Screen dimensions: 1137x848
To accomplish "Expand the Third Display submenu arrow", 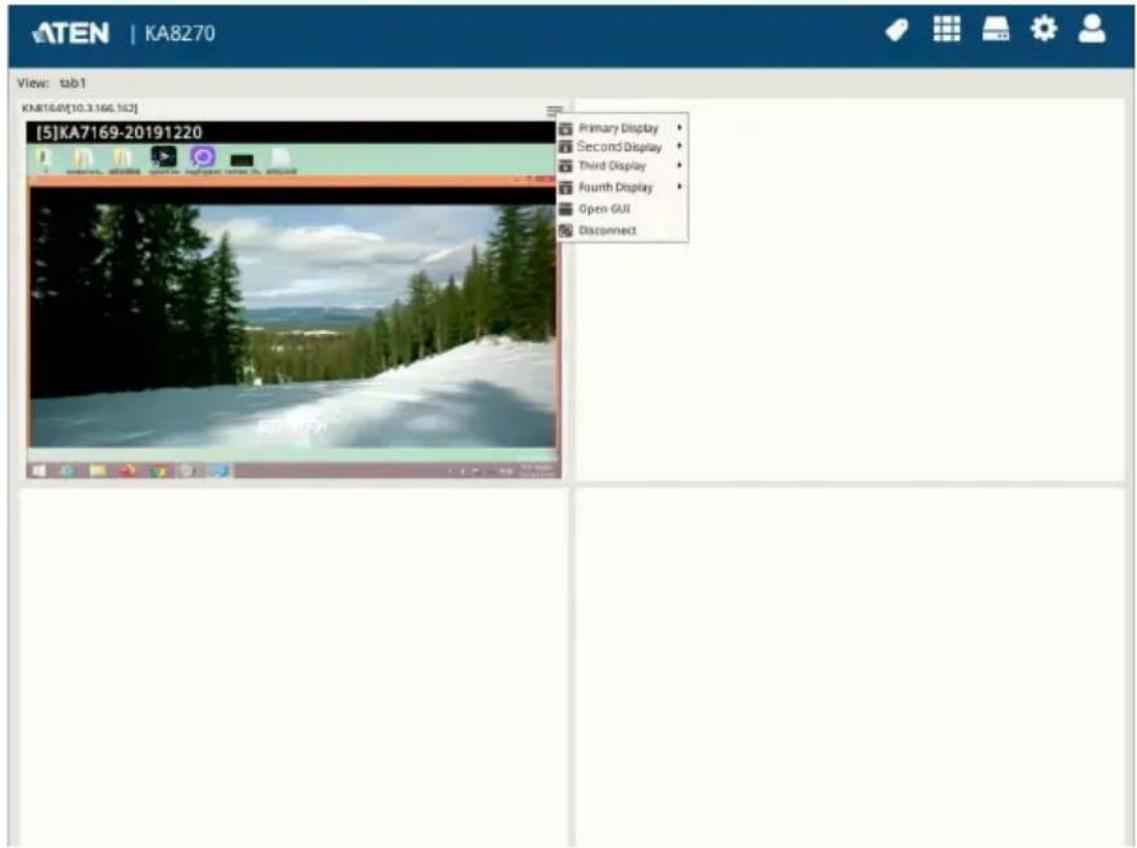I will pos(679,165).
